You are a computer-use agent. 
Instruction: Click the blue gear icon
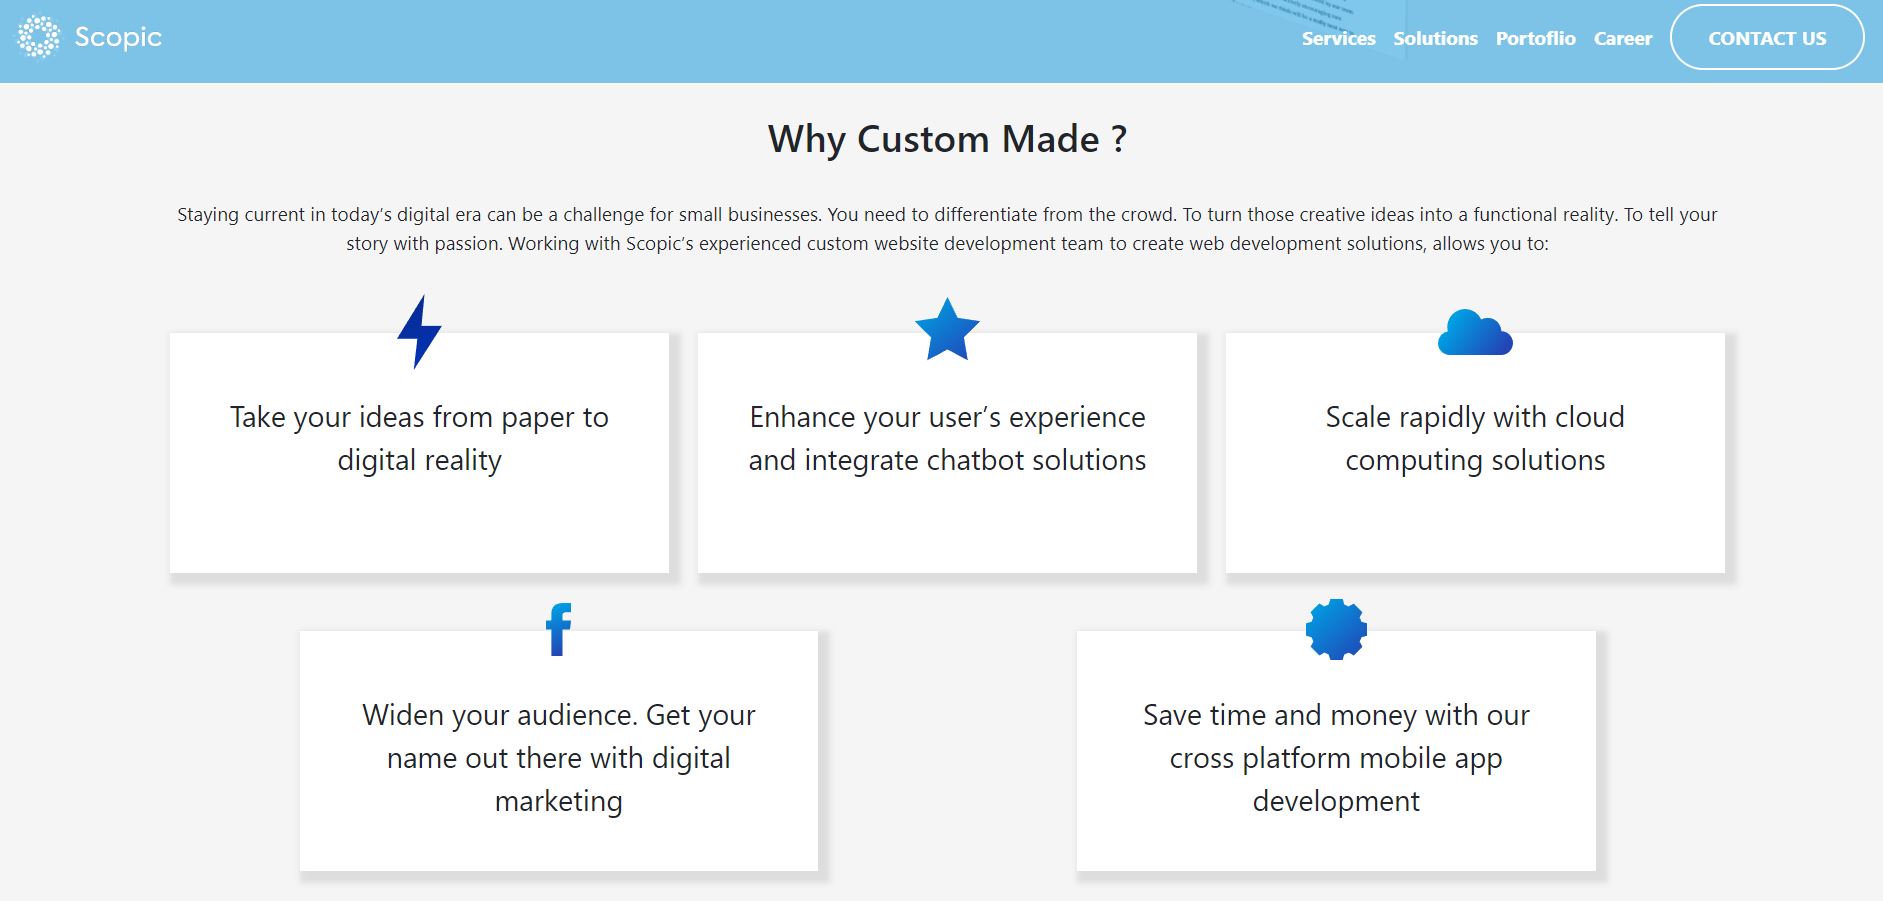1336,629
